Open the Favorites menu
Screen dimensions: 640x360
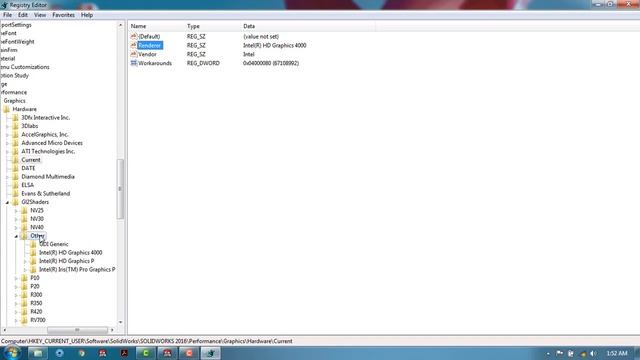click(x=63, y=15)
